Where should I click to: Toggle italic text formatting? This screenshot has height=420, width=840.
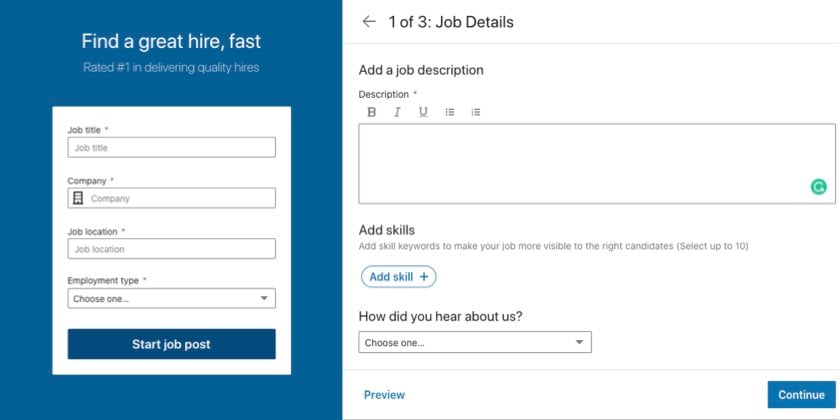(x=397, y=112)
